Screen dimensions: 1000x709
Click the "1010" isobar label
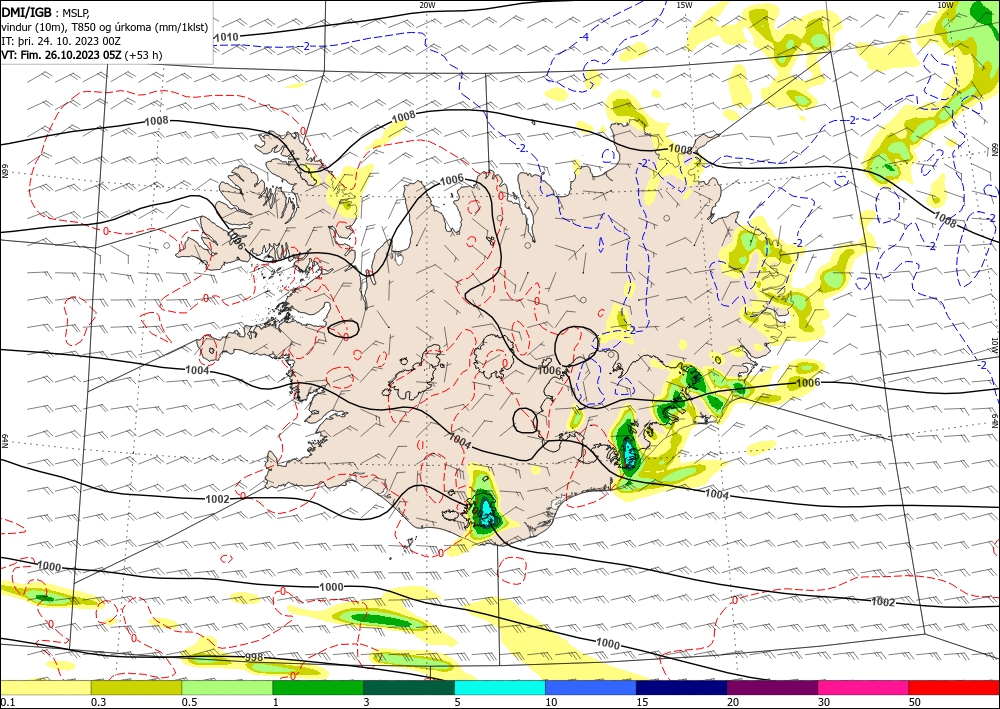point(226,37)
